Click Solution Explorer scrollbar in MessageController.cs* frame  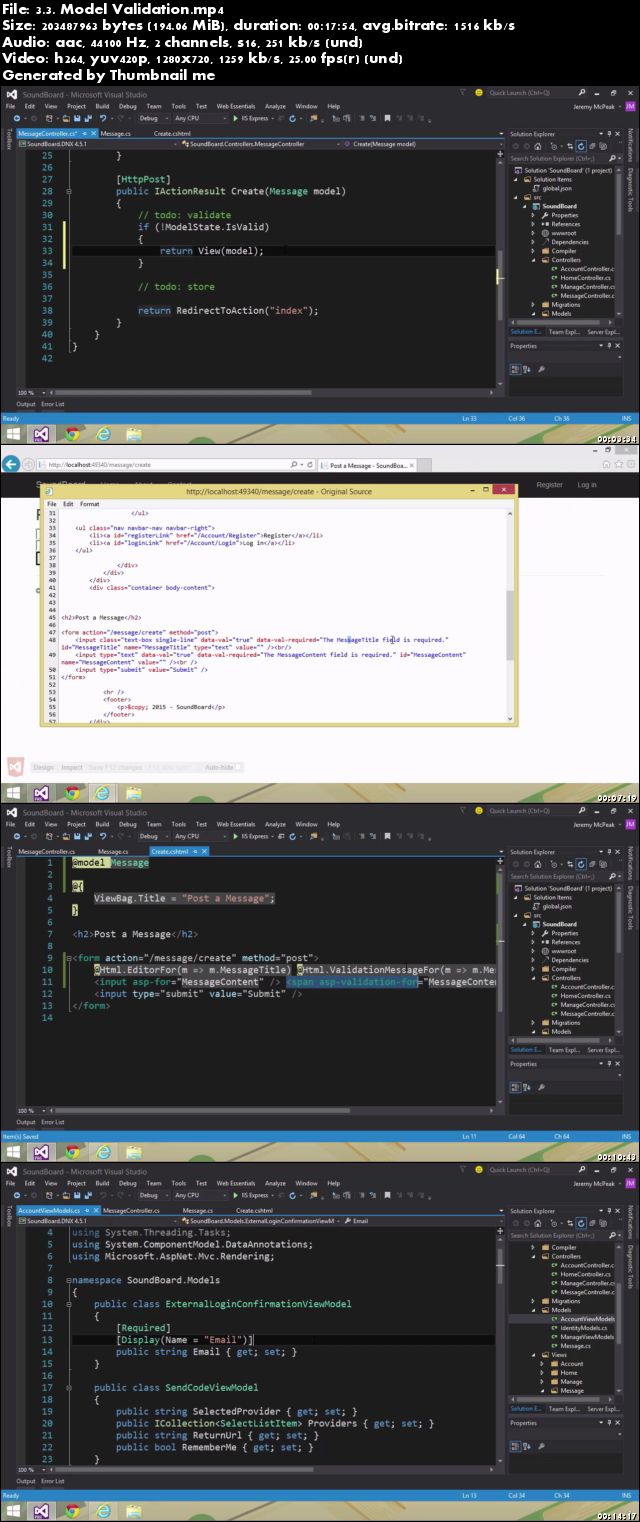pos(620,240)
